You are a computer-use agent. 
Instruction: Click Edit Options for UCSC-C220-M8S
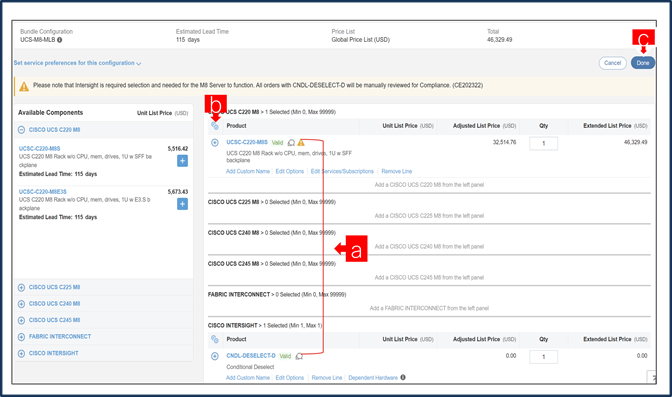290,171
